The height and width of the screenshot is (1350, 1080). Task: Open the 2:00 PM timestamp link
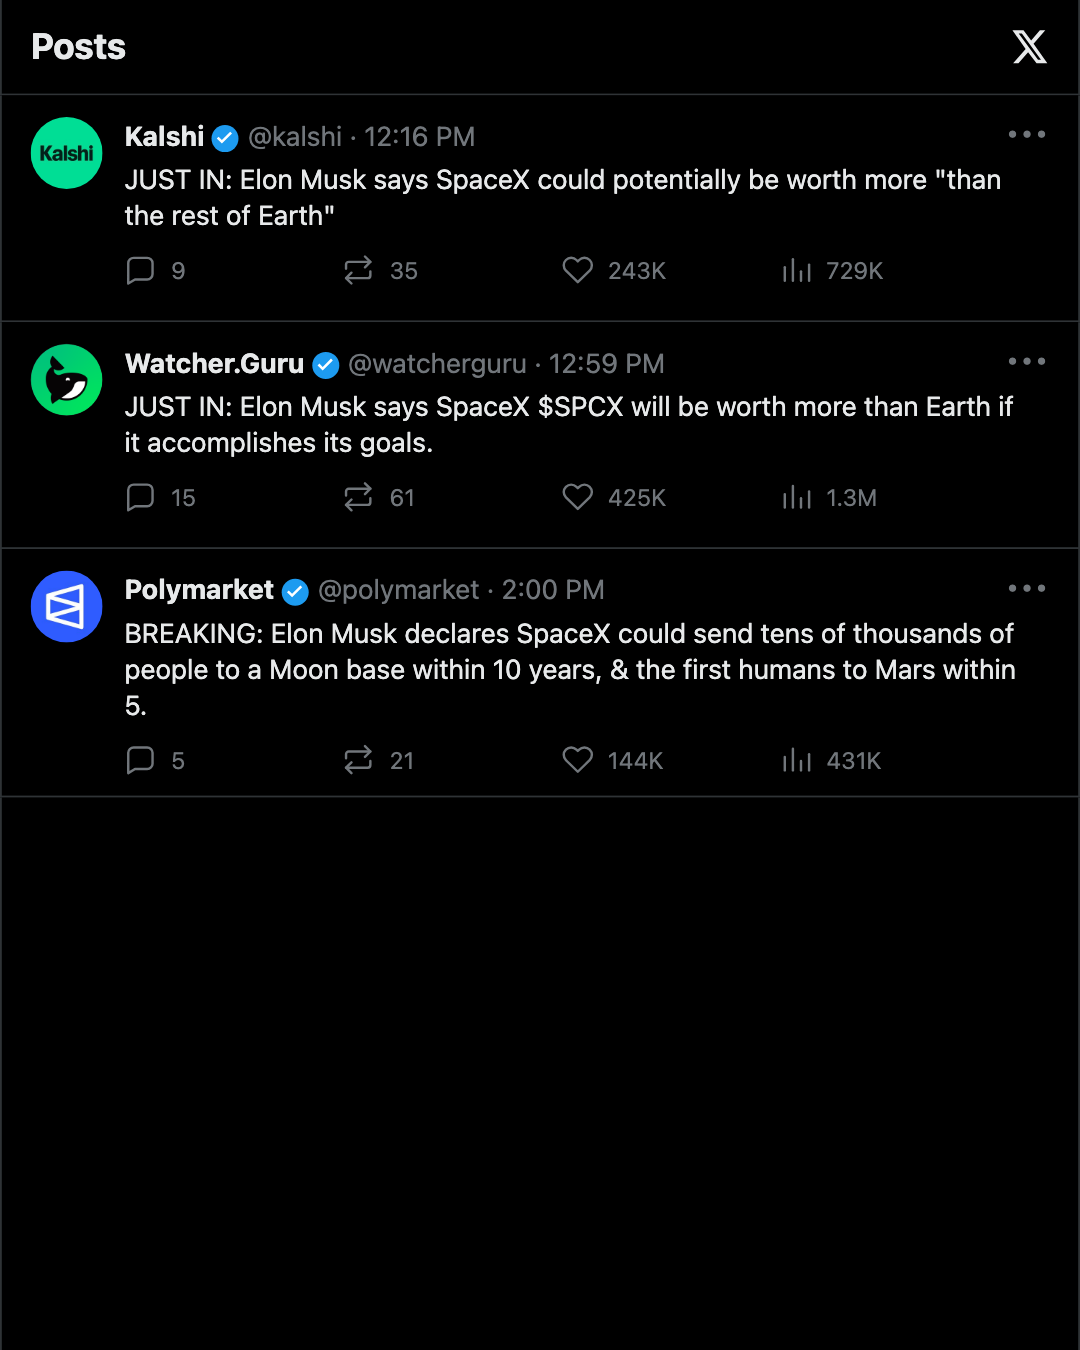pyautogui.click(x=553, y=590)
